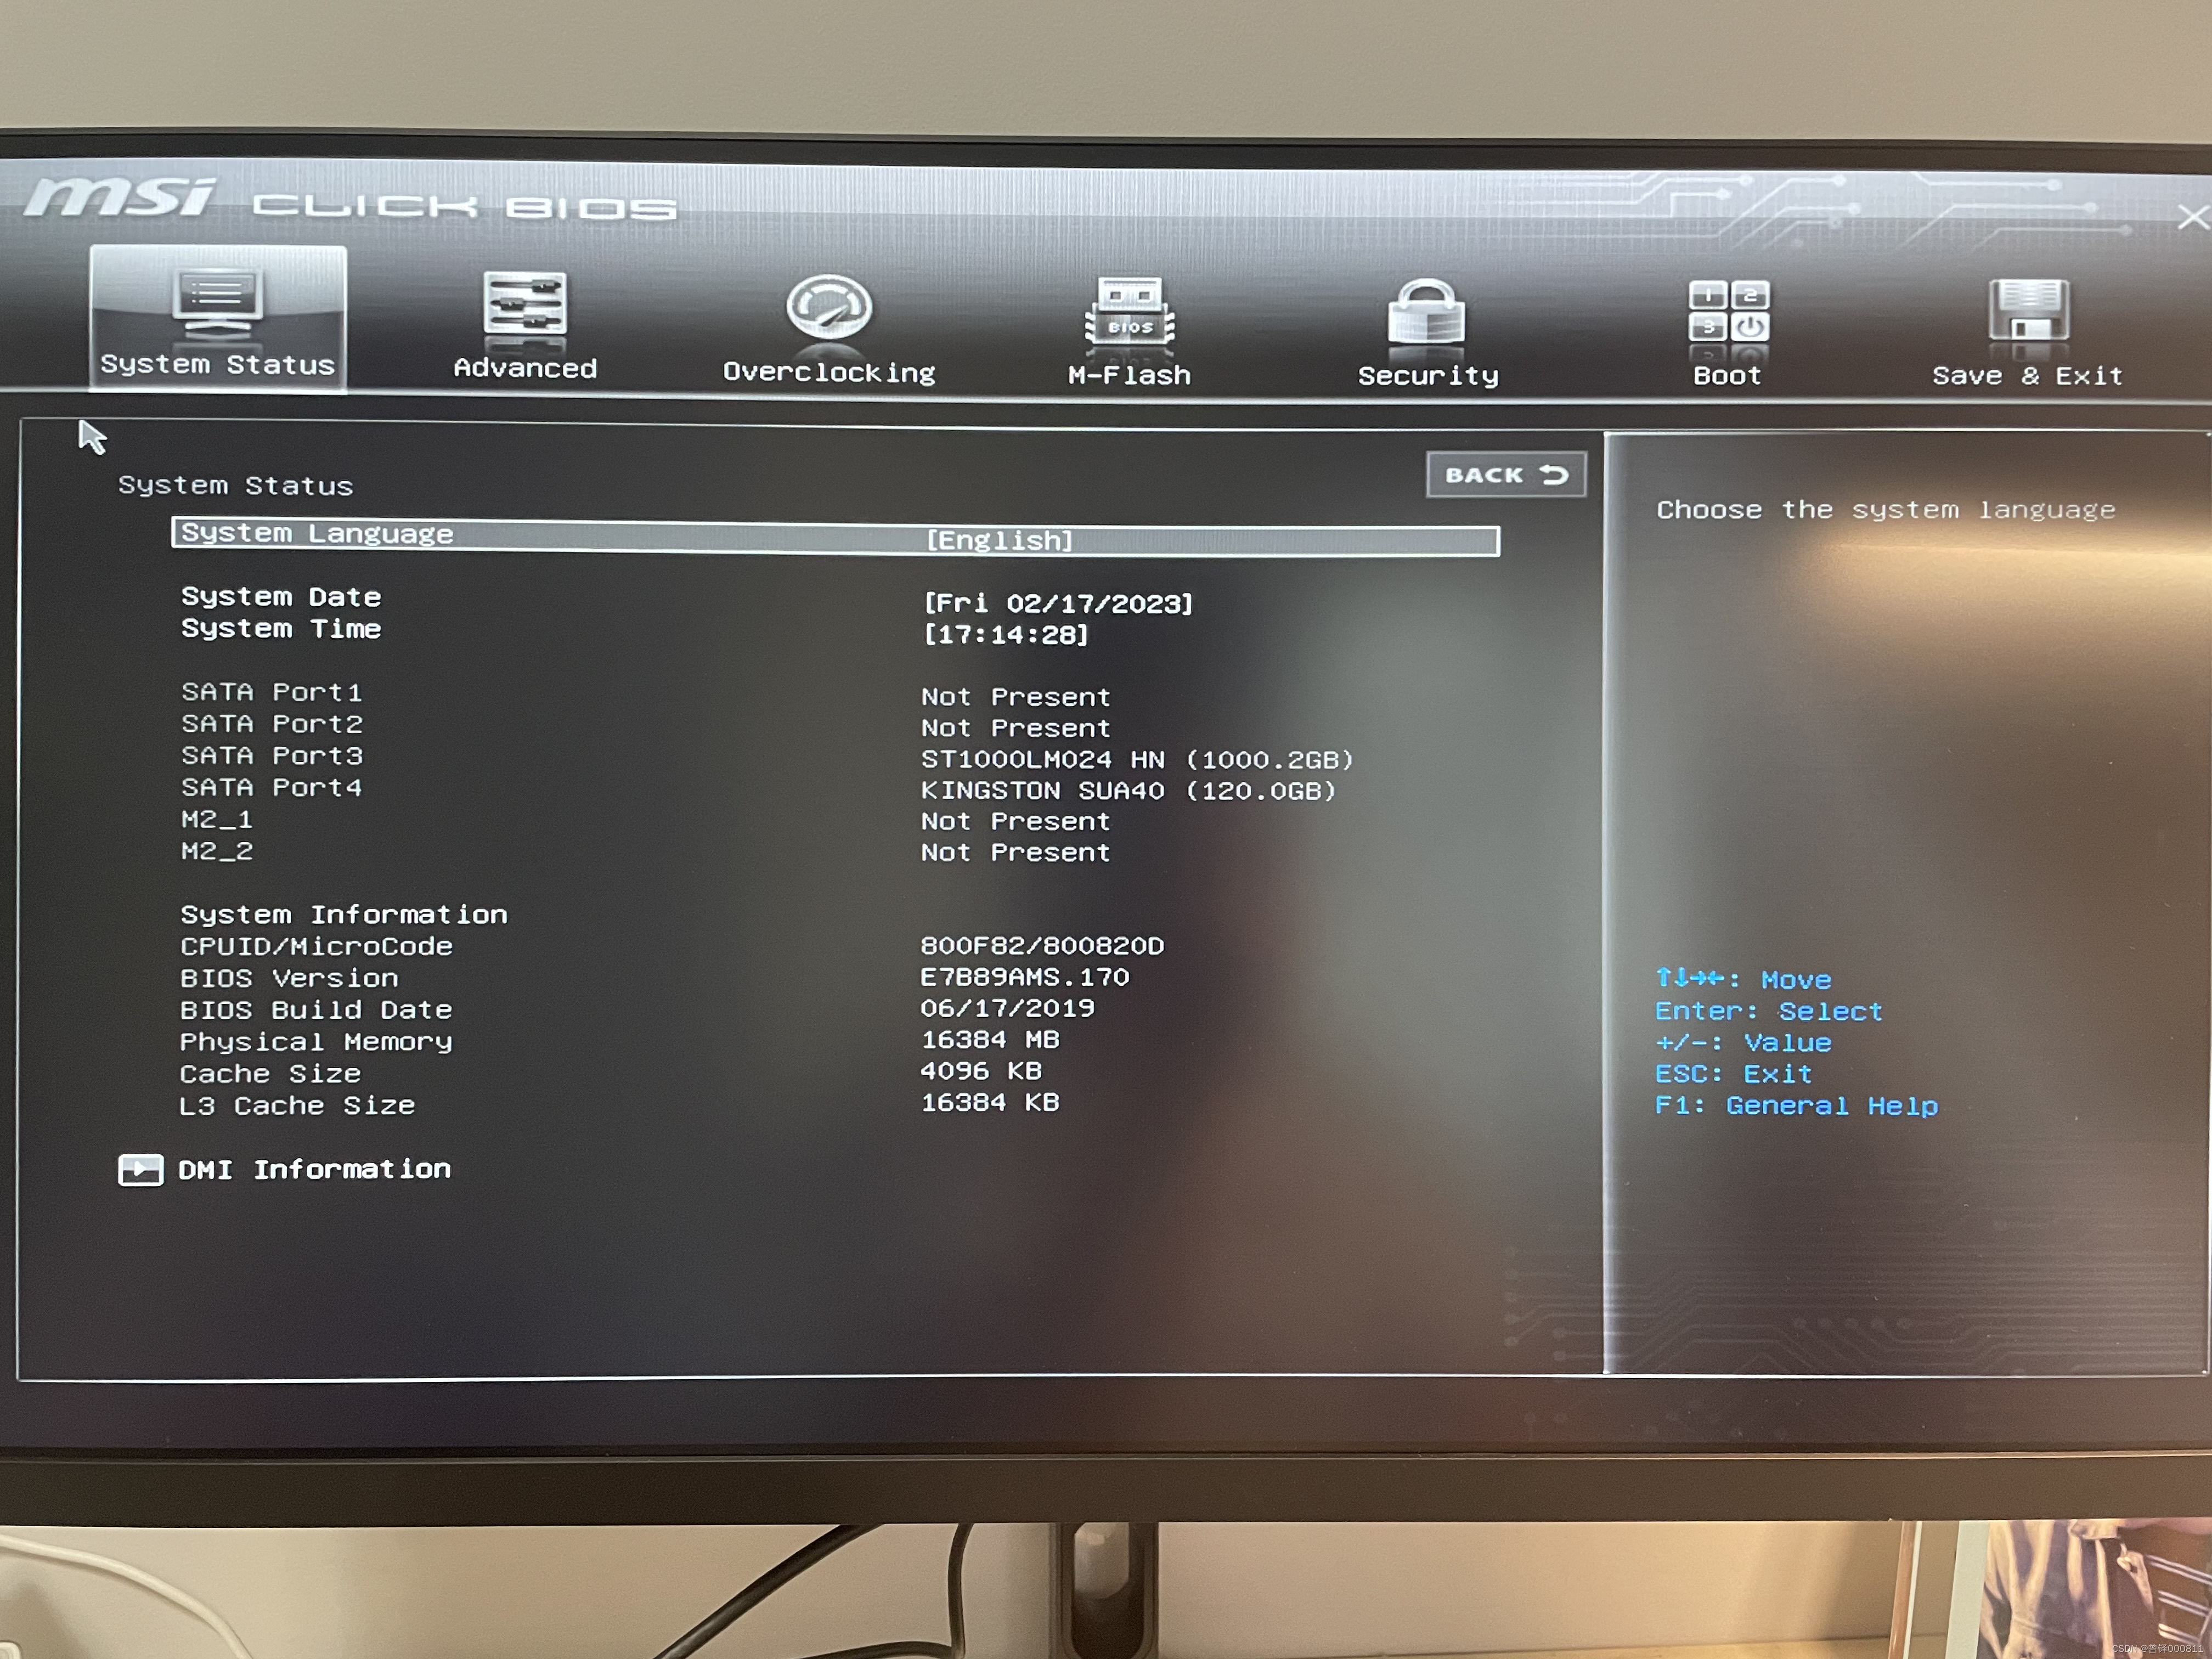Click the BIOS Build Date label
This screenshot has height=1659, width=2212.
point(316,1010)
